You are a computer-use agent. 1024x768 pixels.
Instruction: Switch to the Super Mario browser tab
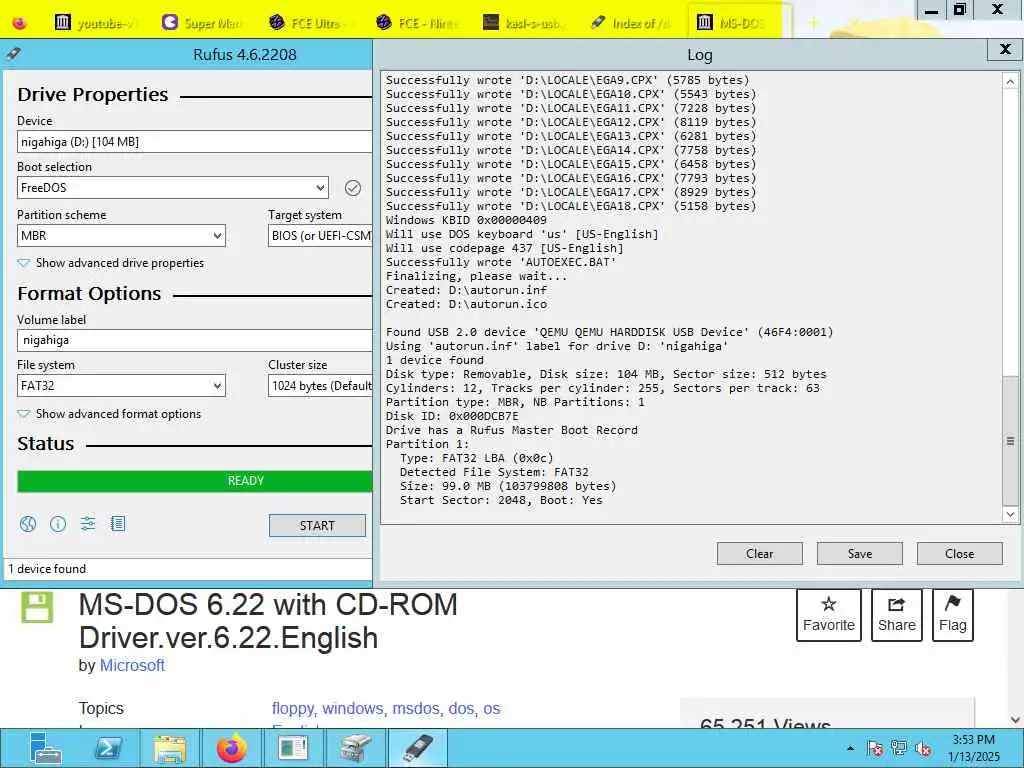202,23
